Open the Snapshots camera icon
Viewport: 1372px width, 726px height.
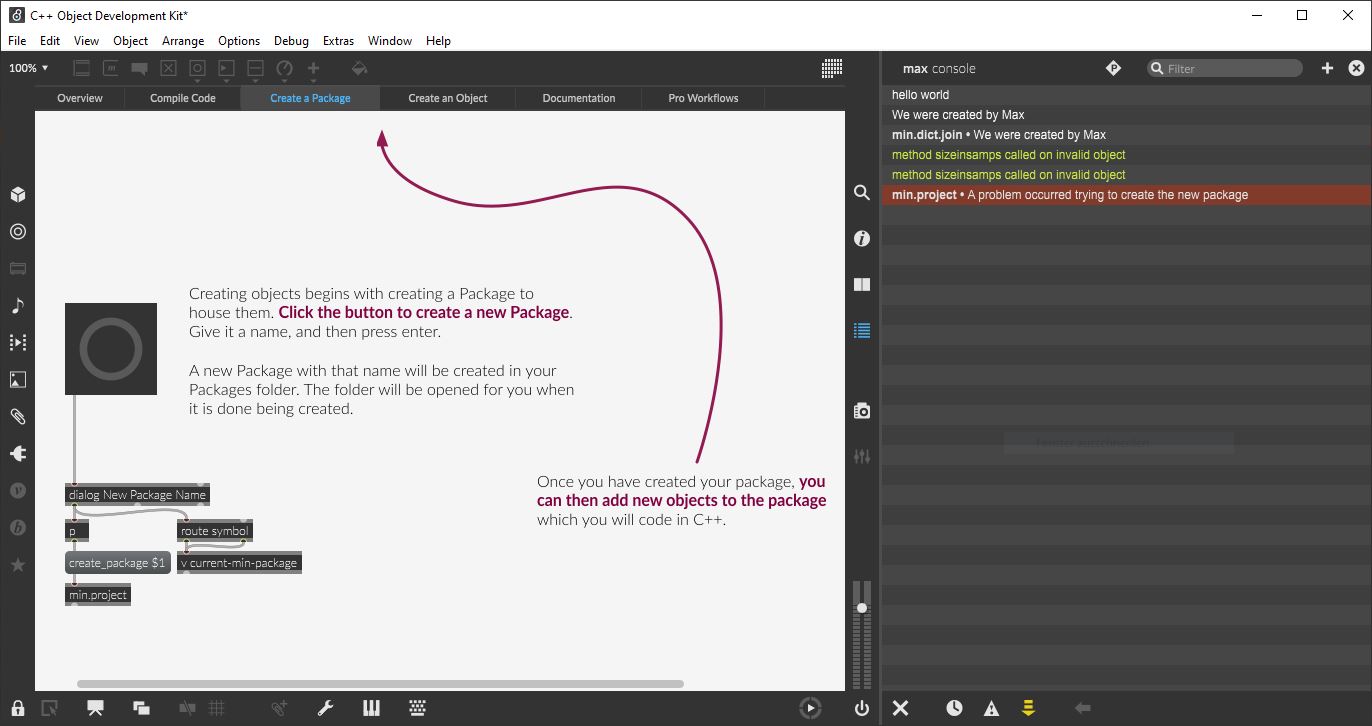coord(862,411)
